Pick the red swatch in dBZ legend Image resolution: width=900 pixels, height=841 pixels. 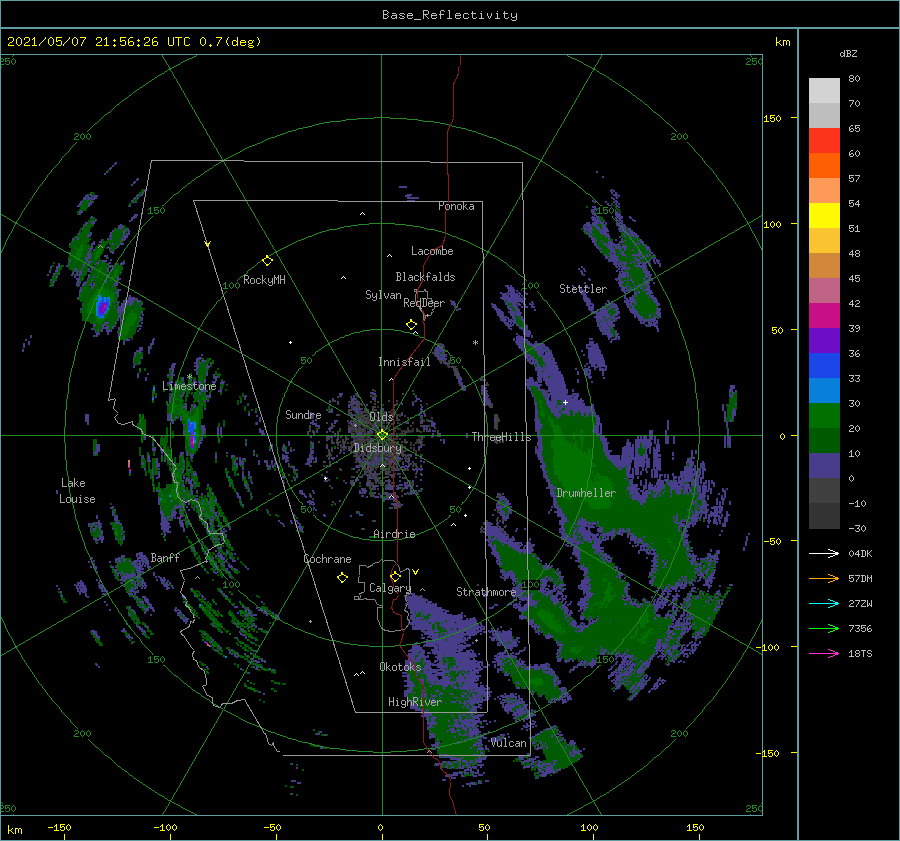[824, 141]
